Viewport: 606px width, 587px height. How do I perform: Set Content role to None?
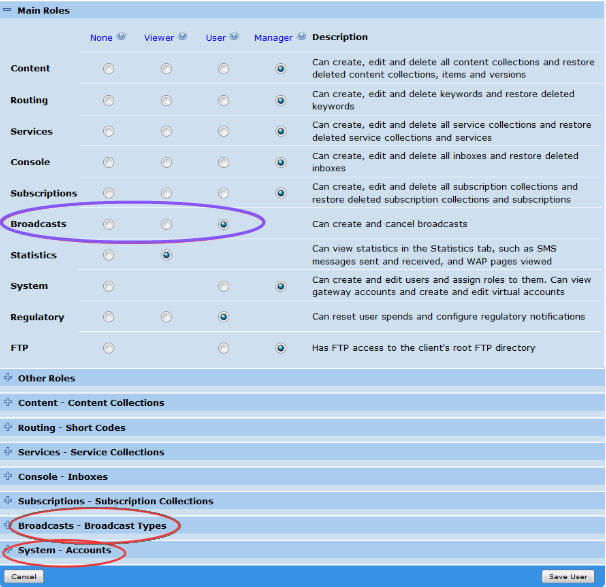tap(109, 69)
